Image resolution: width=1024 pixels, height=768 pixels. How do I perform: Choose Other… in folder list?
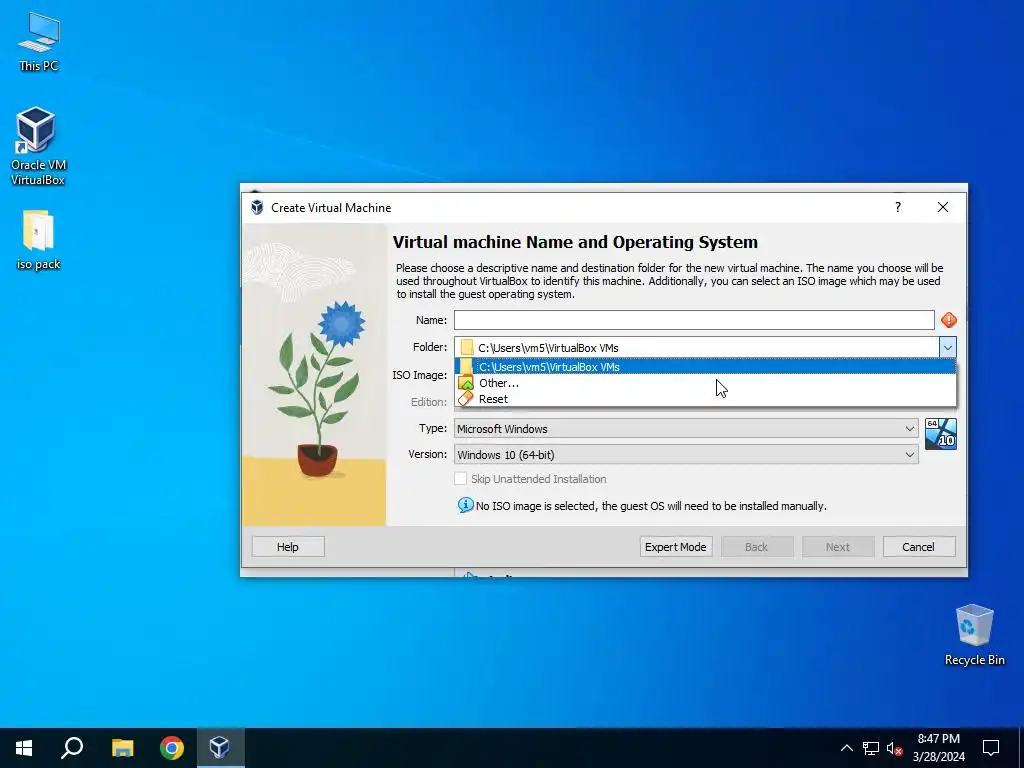pyautogui.click(x=705, y=383)
